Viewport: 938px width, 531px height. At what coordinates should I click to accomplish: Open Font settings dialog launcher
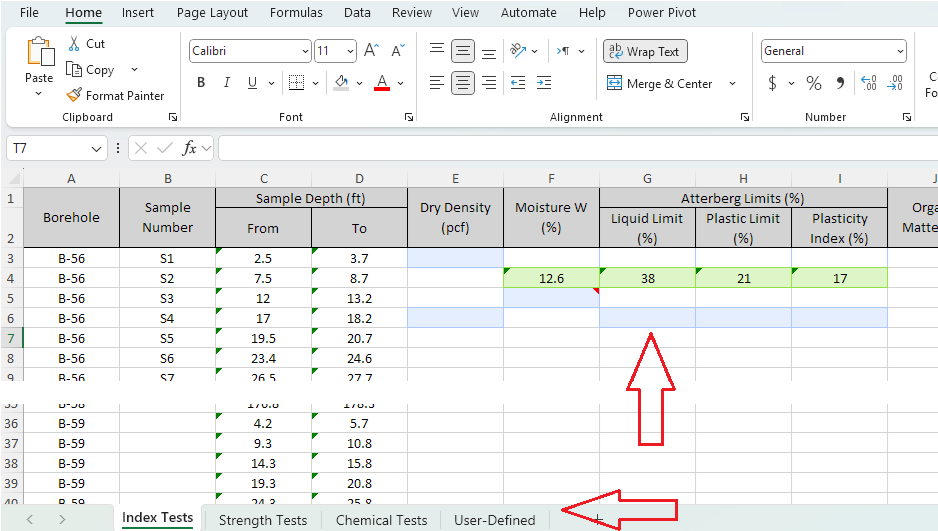click(x=409, y=117)
